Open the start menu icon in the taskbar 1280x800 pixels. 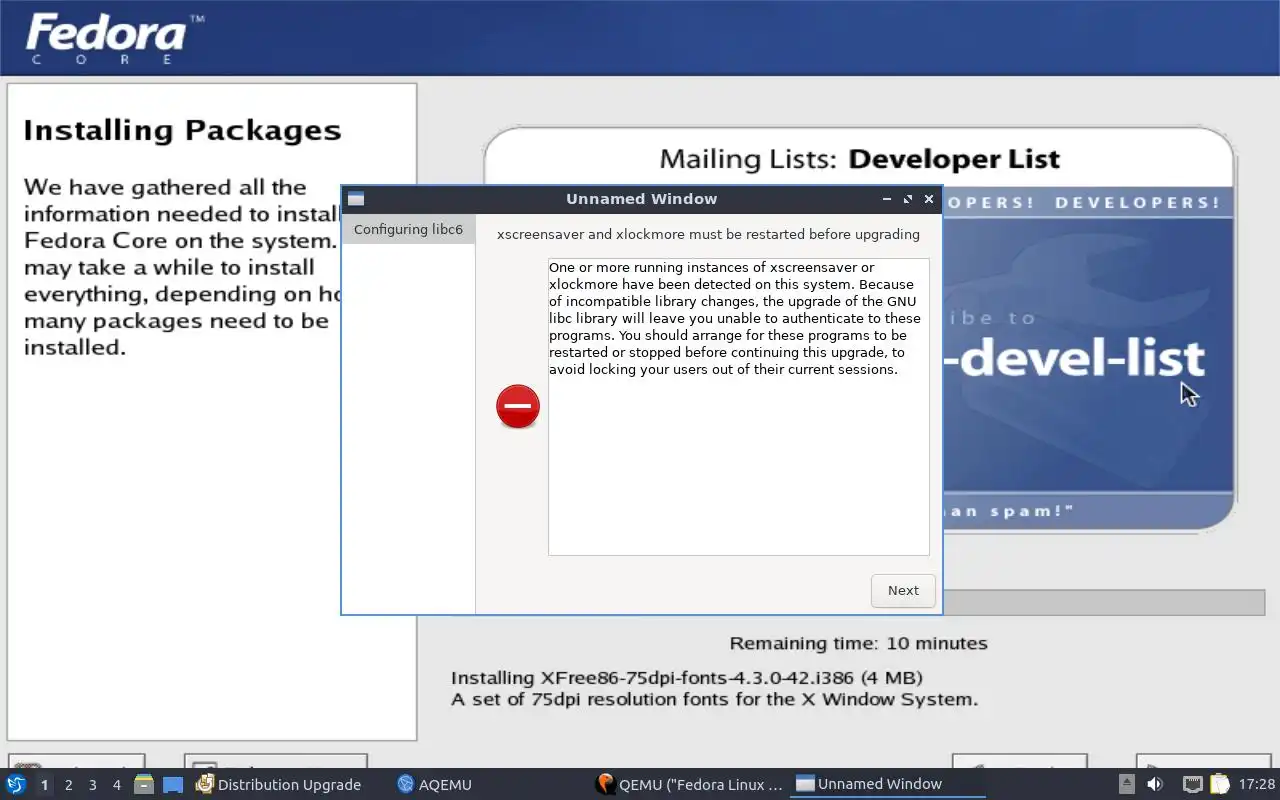click(16, 784)
